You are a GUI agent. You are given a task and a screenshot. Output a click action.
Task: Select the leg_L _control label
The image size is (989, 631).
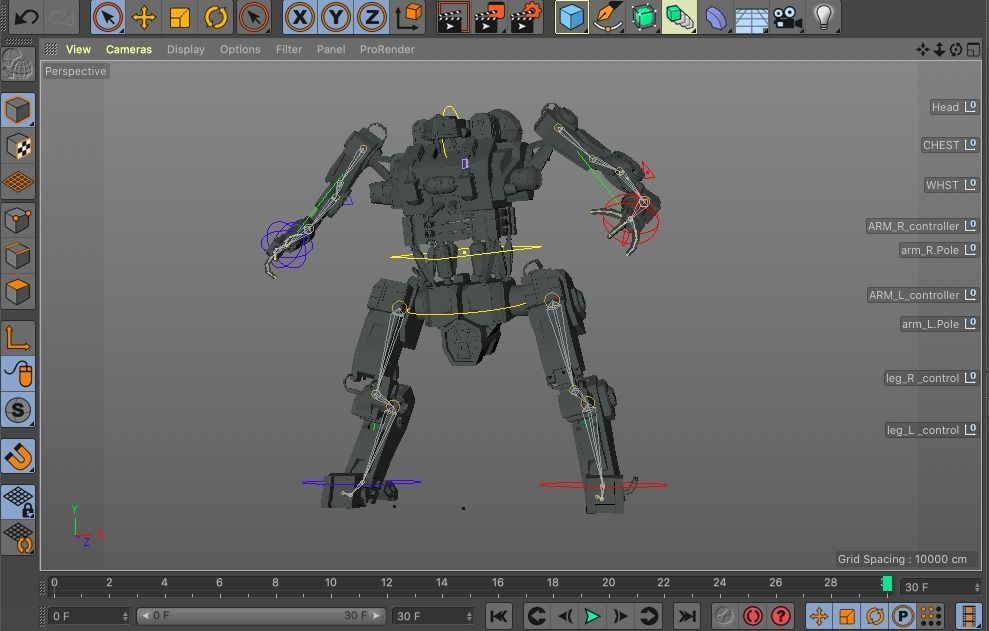coord(932,430)
